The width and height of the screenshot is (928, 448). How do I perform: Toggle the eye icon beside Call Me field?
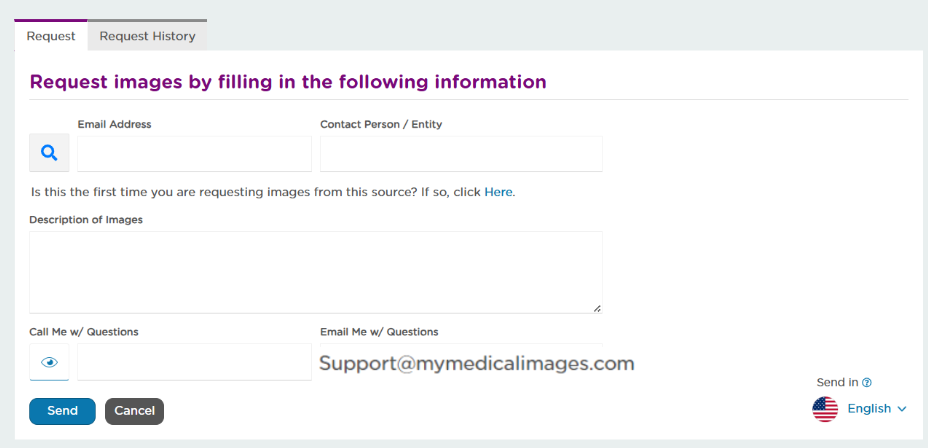tap(49, 362)
